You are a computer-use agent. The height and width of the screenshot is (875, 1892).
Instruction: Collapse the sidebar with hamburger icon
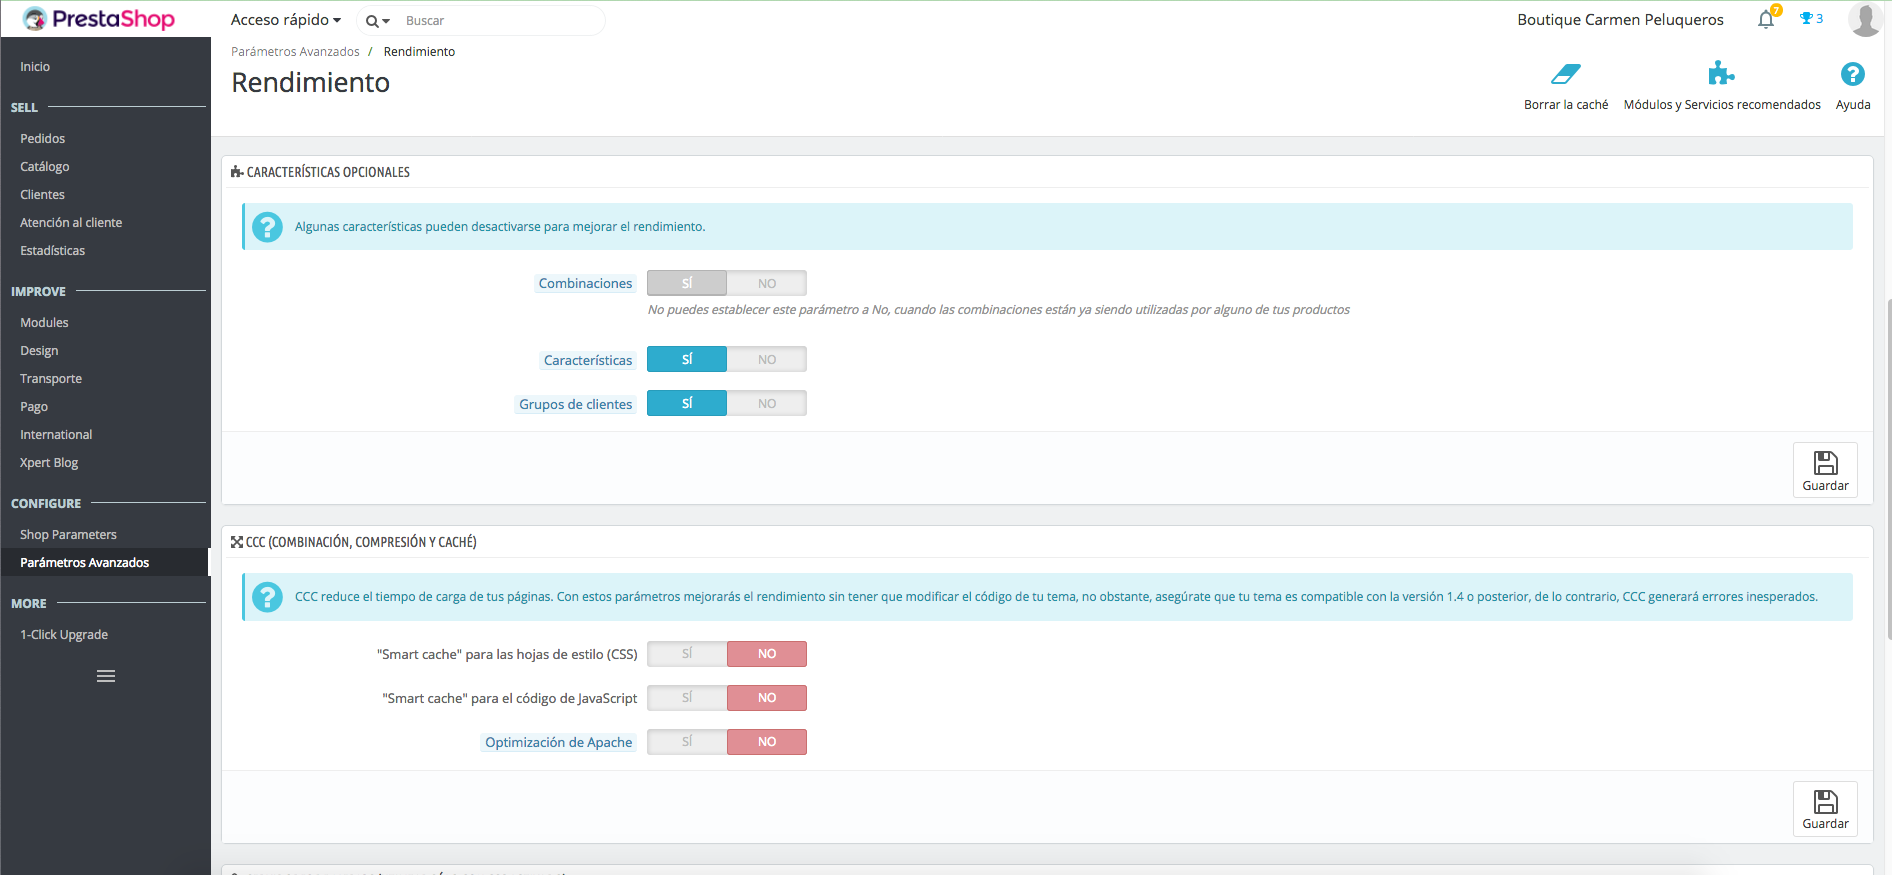[106, 676]
